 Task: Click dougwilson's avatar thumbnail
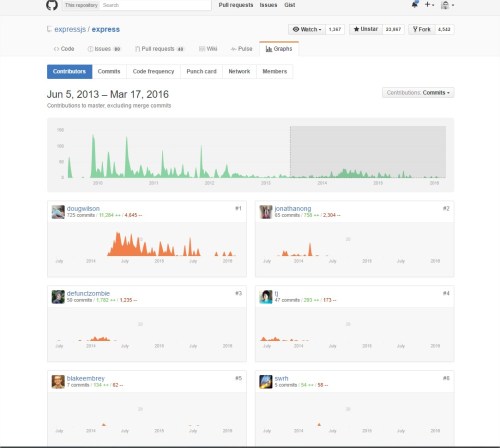58,212
